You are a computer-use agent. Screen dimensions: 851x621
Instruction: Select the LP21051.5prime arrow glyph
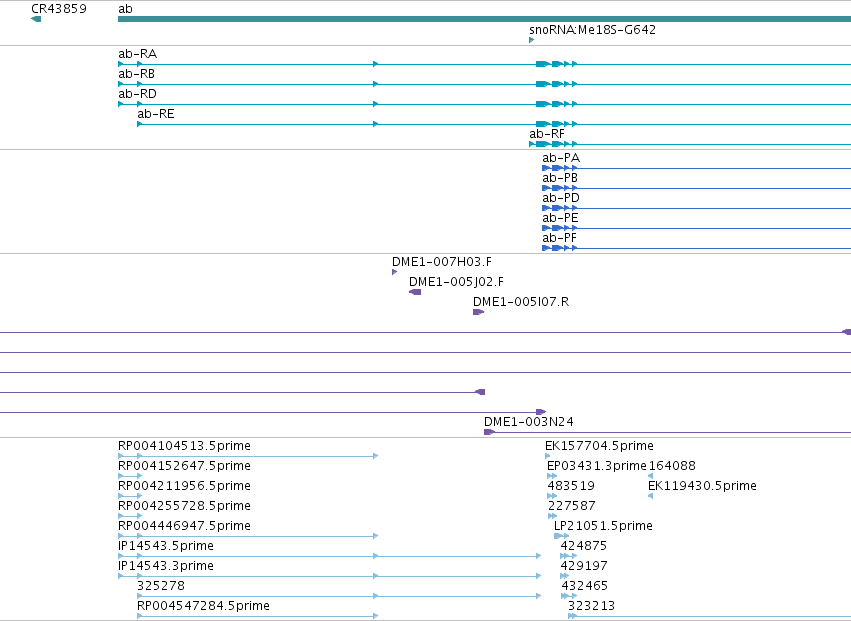pyautogui.click(x=561, y=536)
